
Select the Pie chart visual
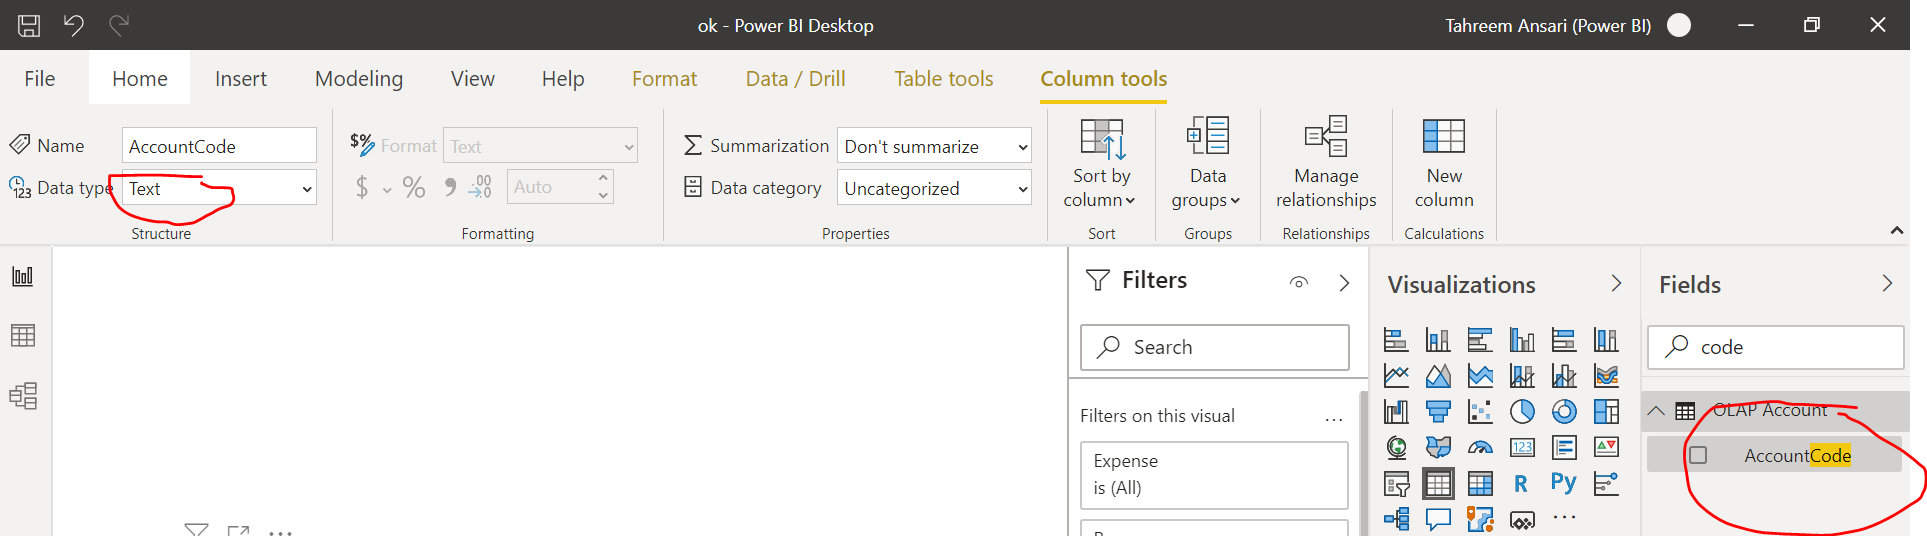click(x=1522, y=412)
